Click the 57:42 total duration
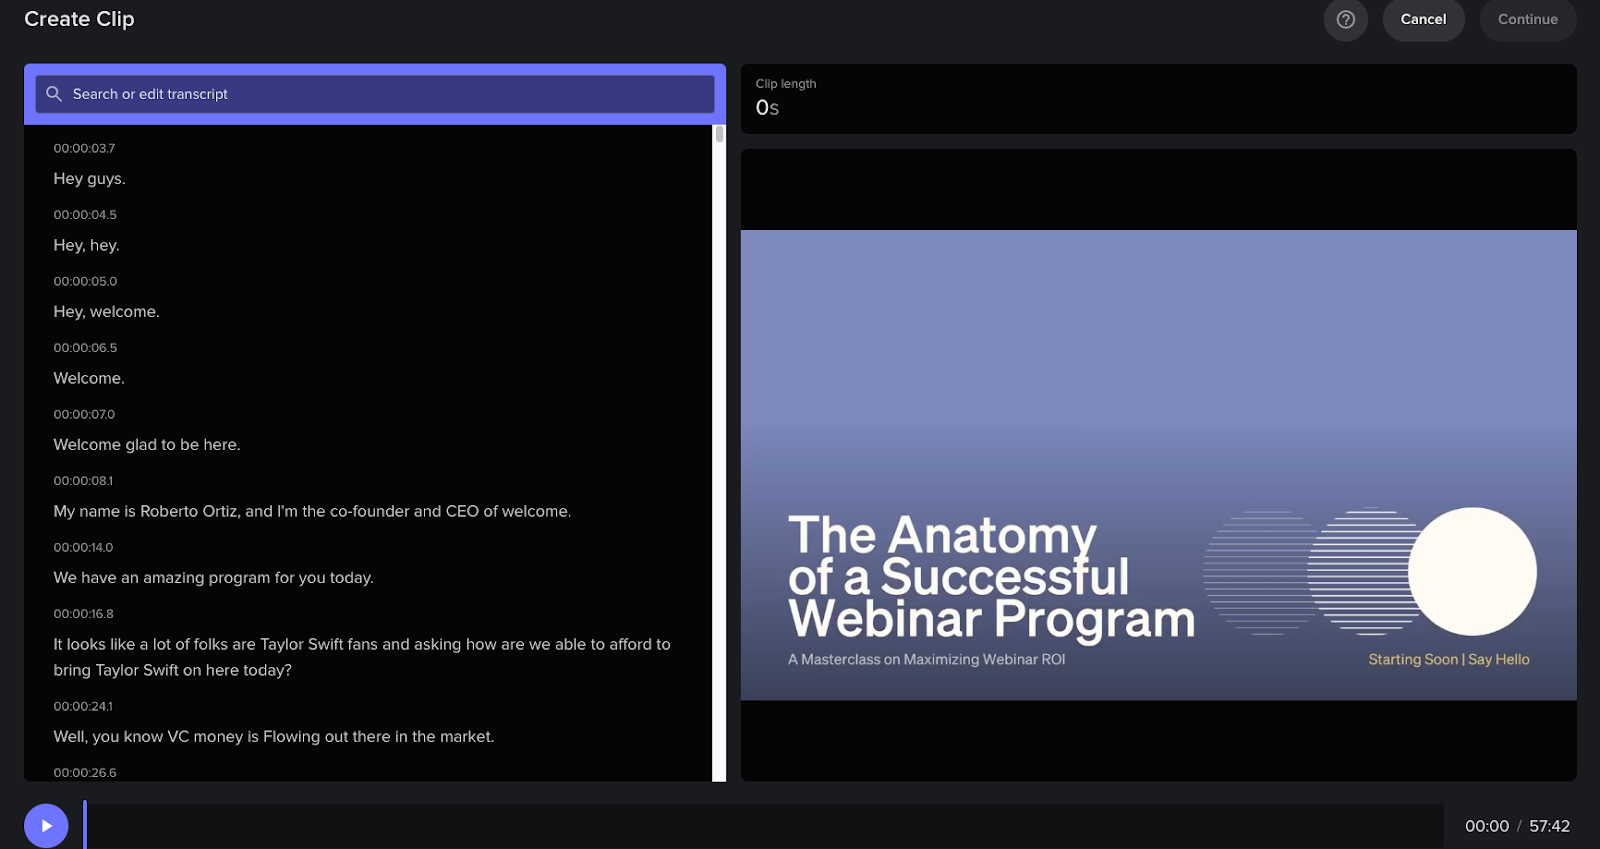This screenshot has height=849, width=1600. coord(1549,826)
